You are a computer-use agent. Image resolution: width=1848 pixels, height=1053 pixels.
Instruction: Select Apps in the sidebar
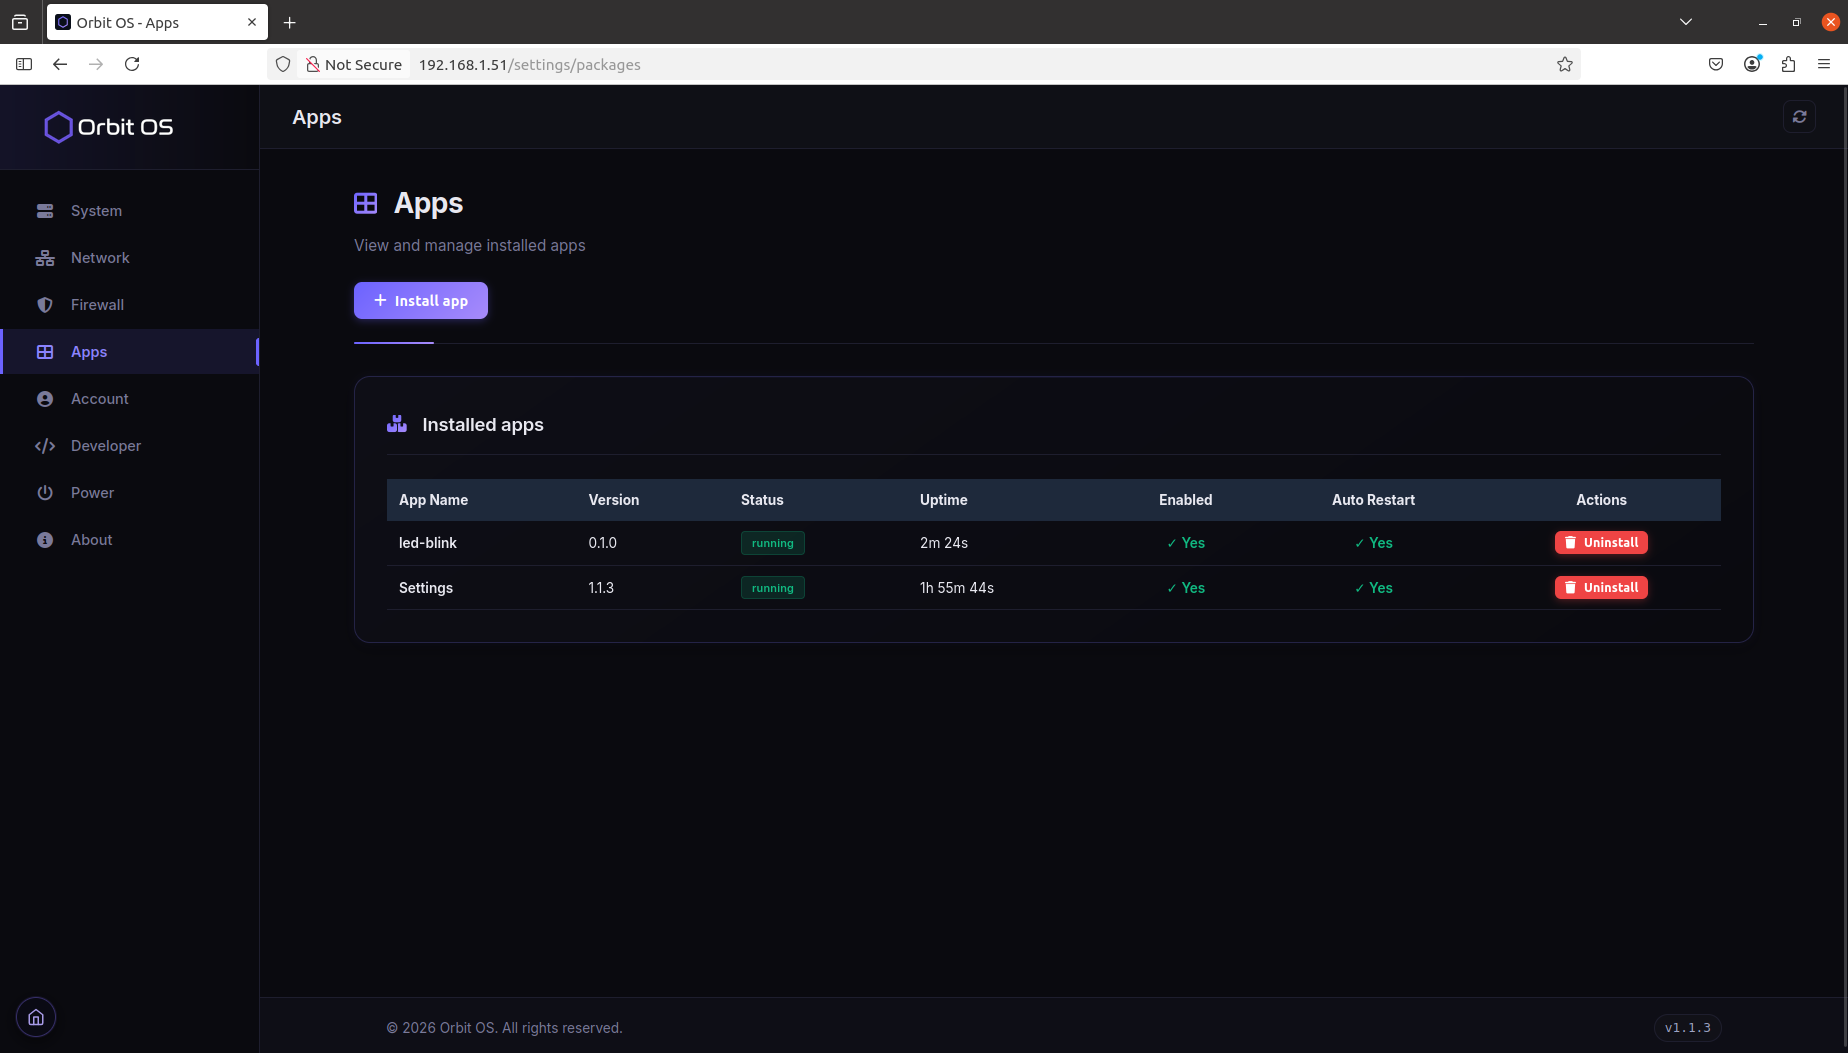pos(130,352)
